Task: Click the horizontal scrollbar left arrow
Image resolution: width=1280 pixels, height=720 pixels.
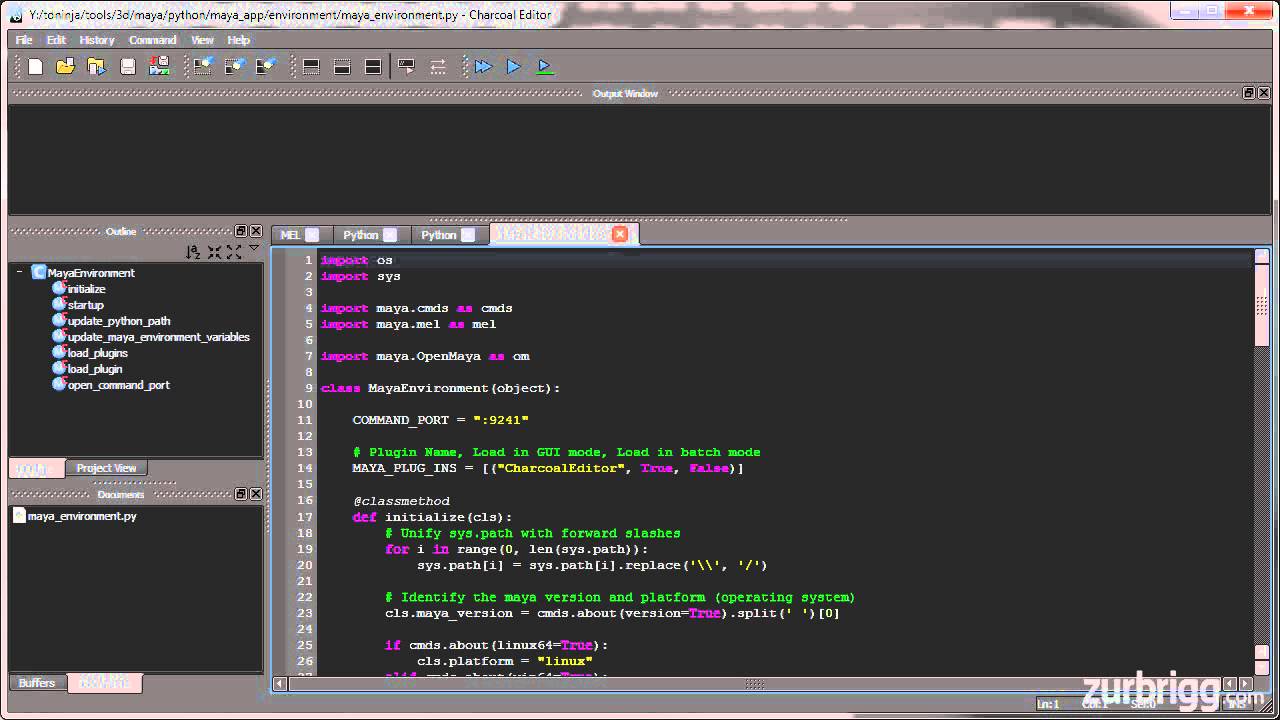Action: (x=280, y=684)
